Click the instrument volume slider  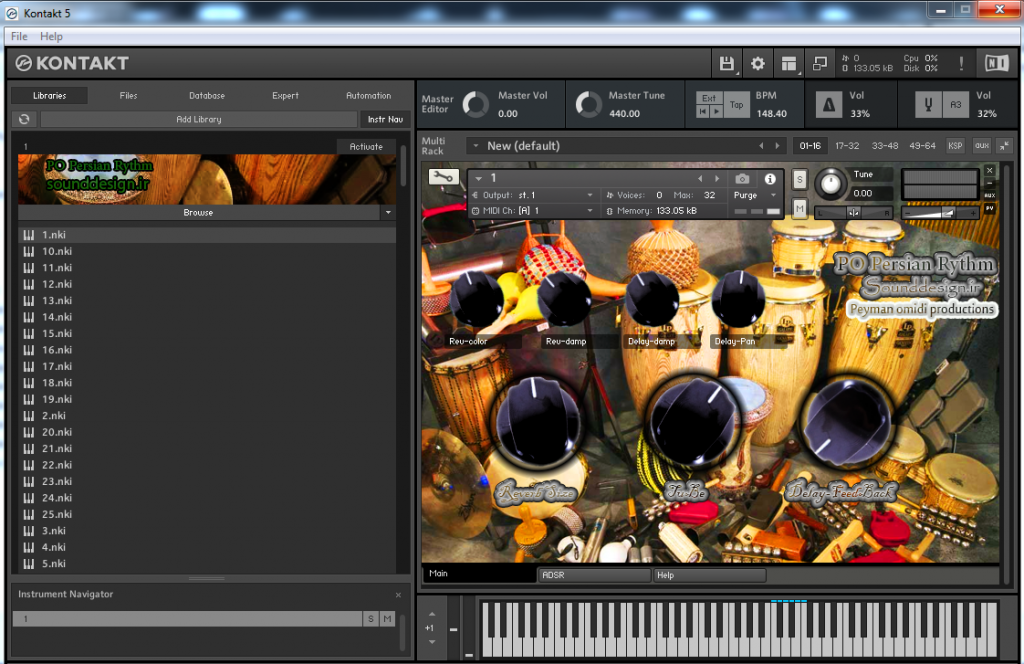click(940, 213)
